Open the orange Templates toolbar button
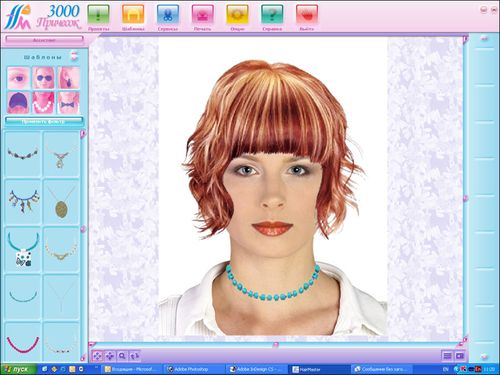 pos(133,15)
